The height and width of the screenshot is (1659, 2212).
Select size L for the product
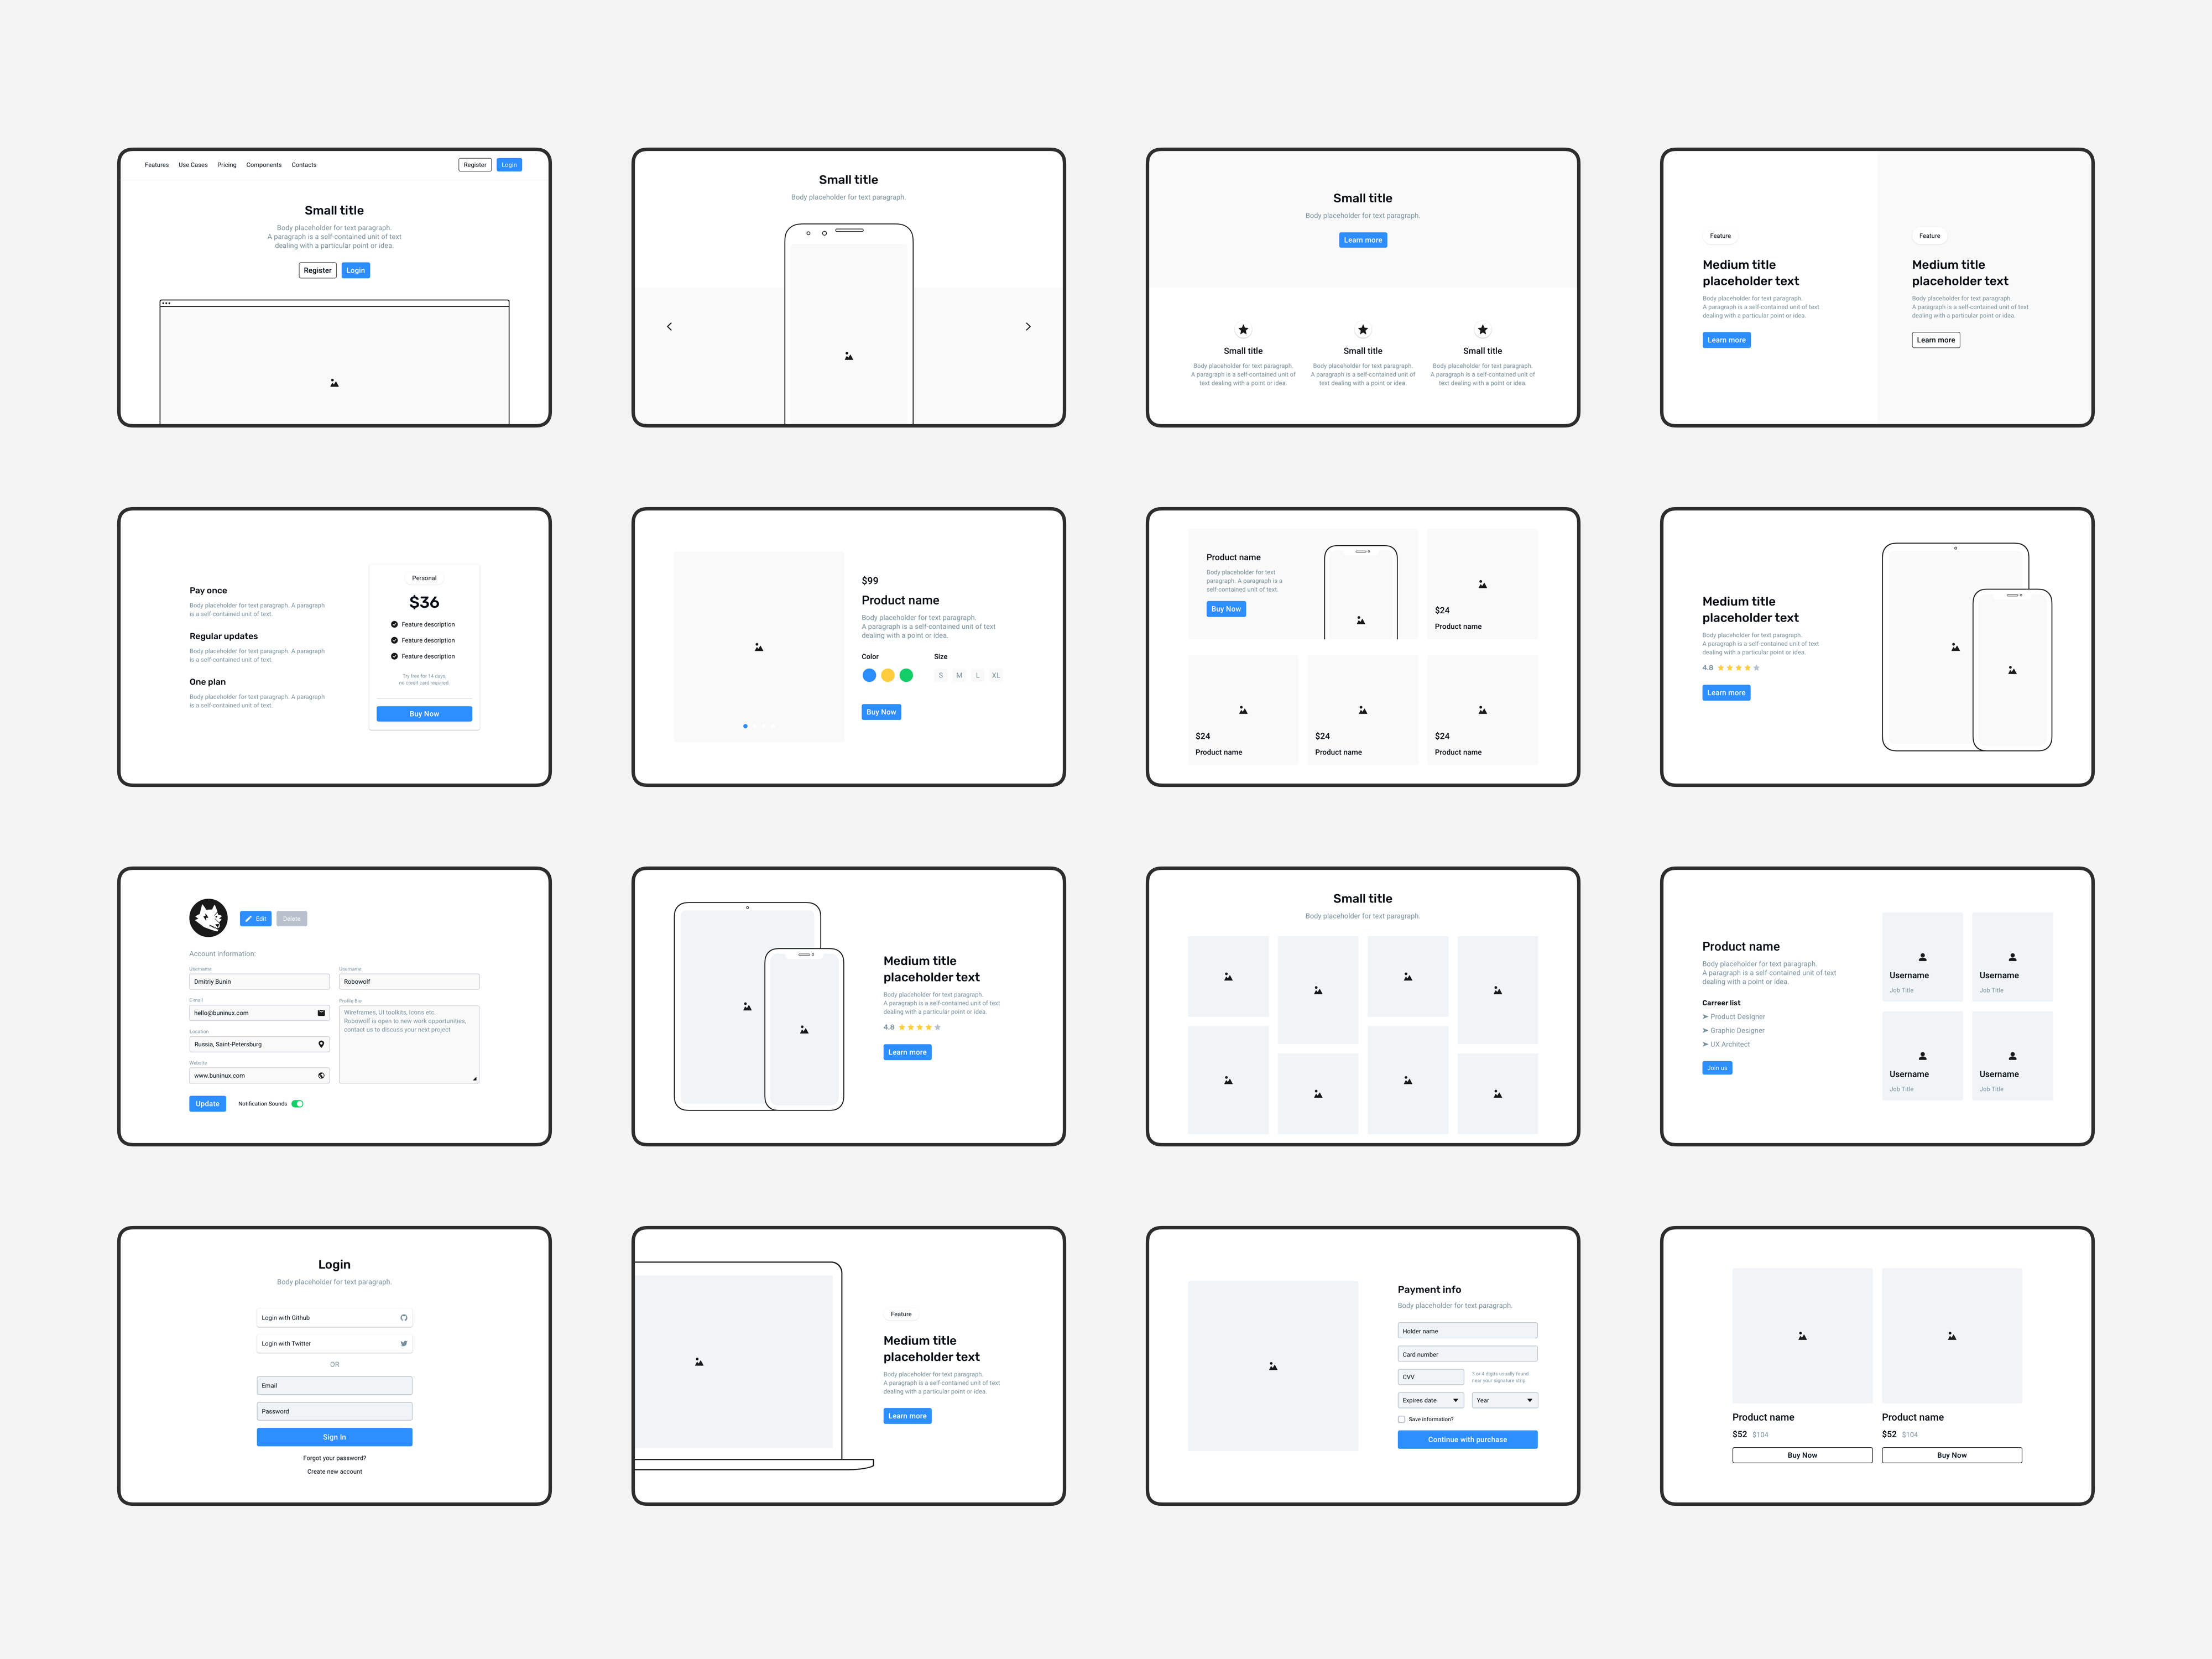pos(977,675)
